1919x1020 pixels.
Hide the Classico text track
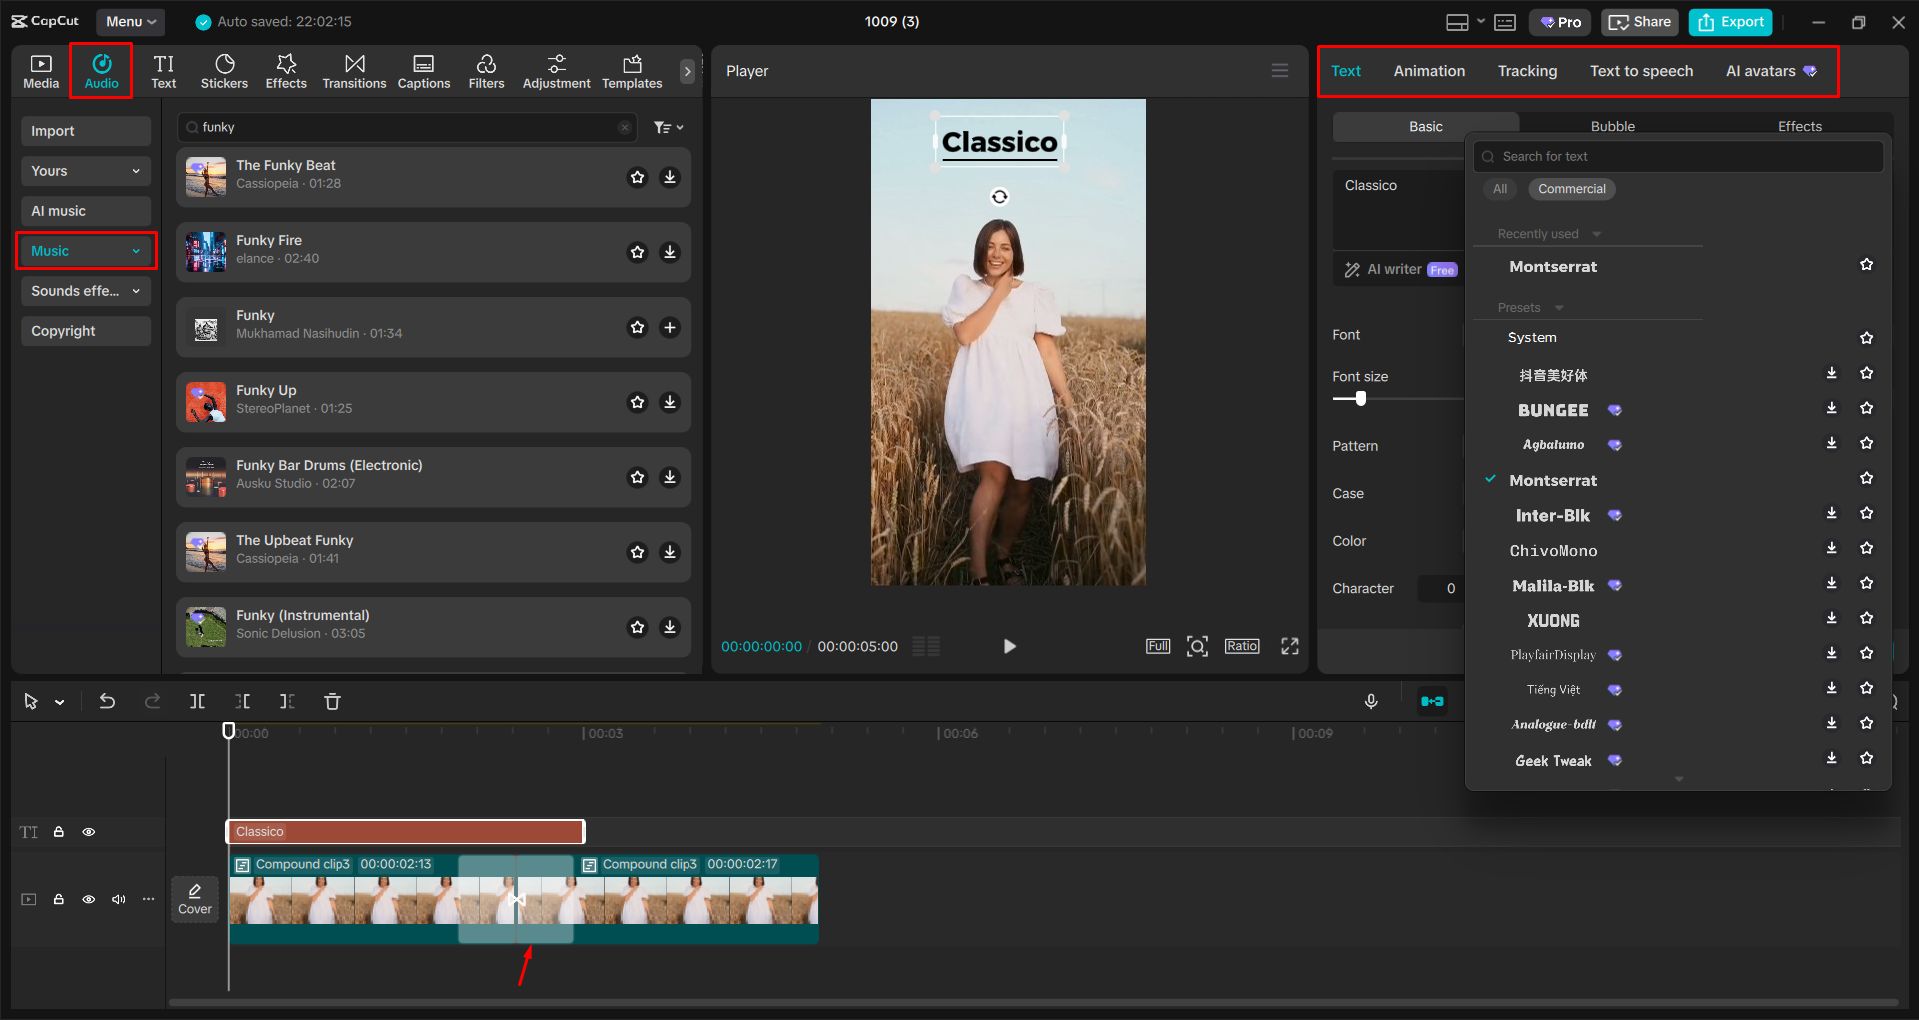coord(89,831)
